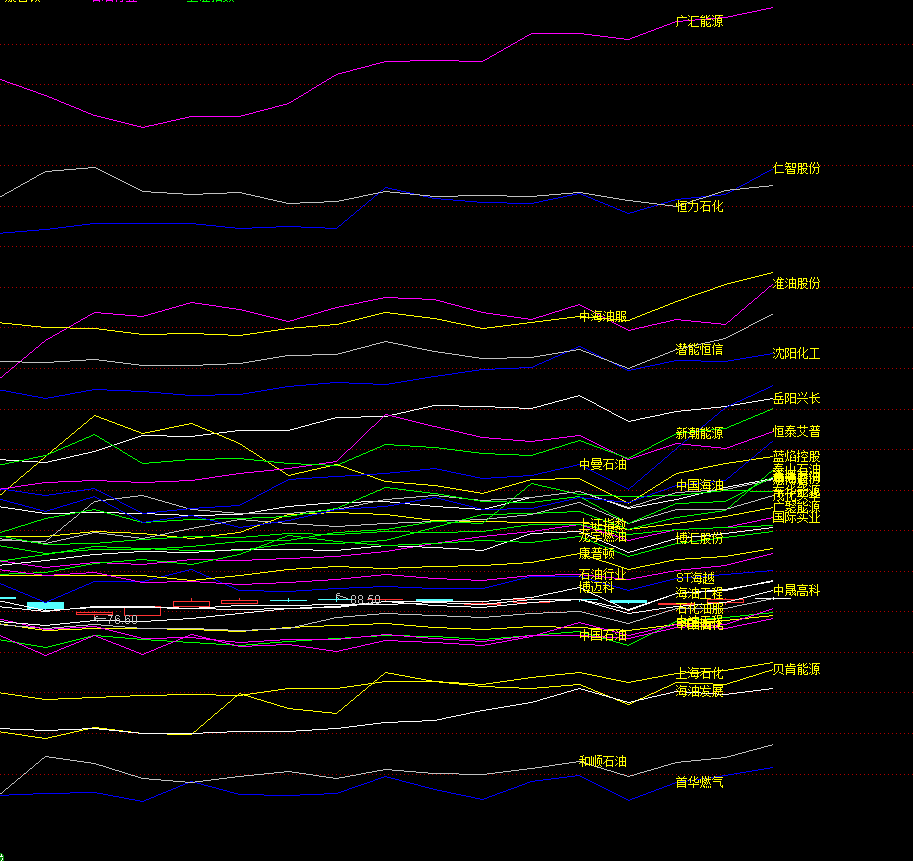
Task: Pick the 海油工程 line label
Action: tap(699, 593)
